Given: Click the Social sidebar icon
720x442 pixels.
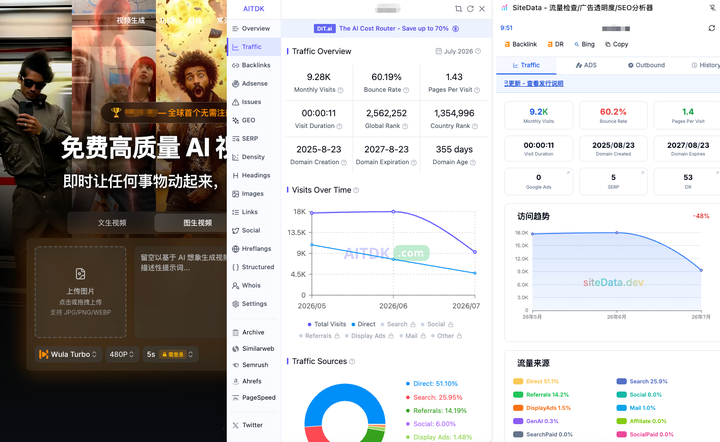Looking at the screenshot, I should [x=236, y=230].
